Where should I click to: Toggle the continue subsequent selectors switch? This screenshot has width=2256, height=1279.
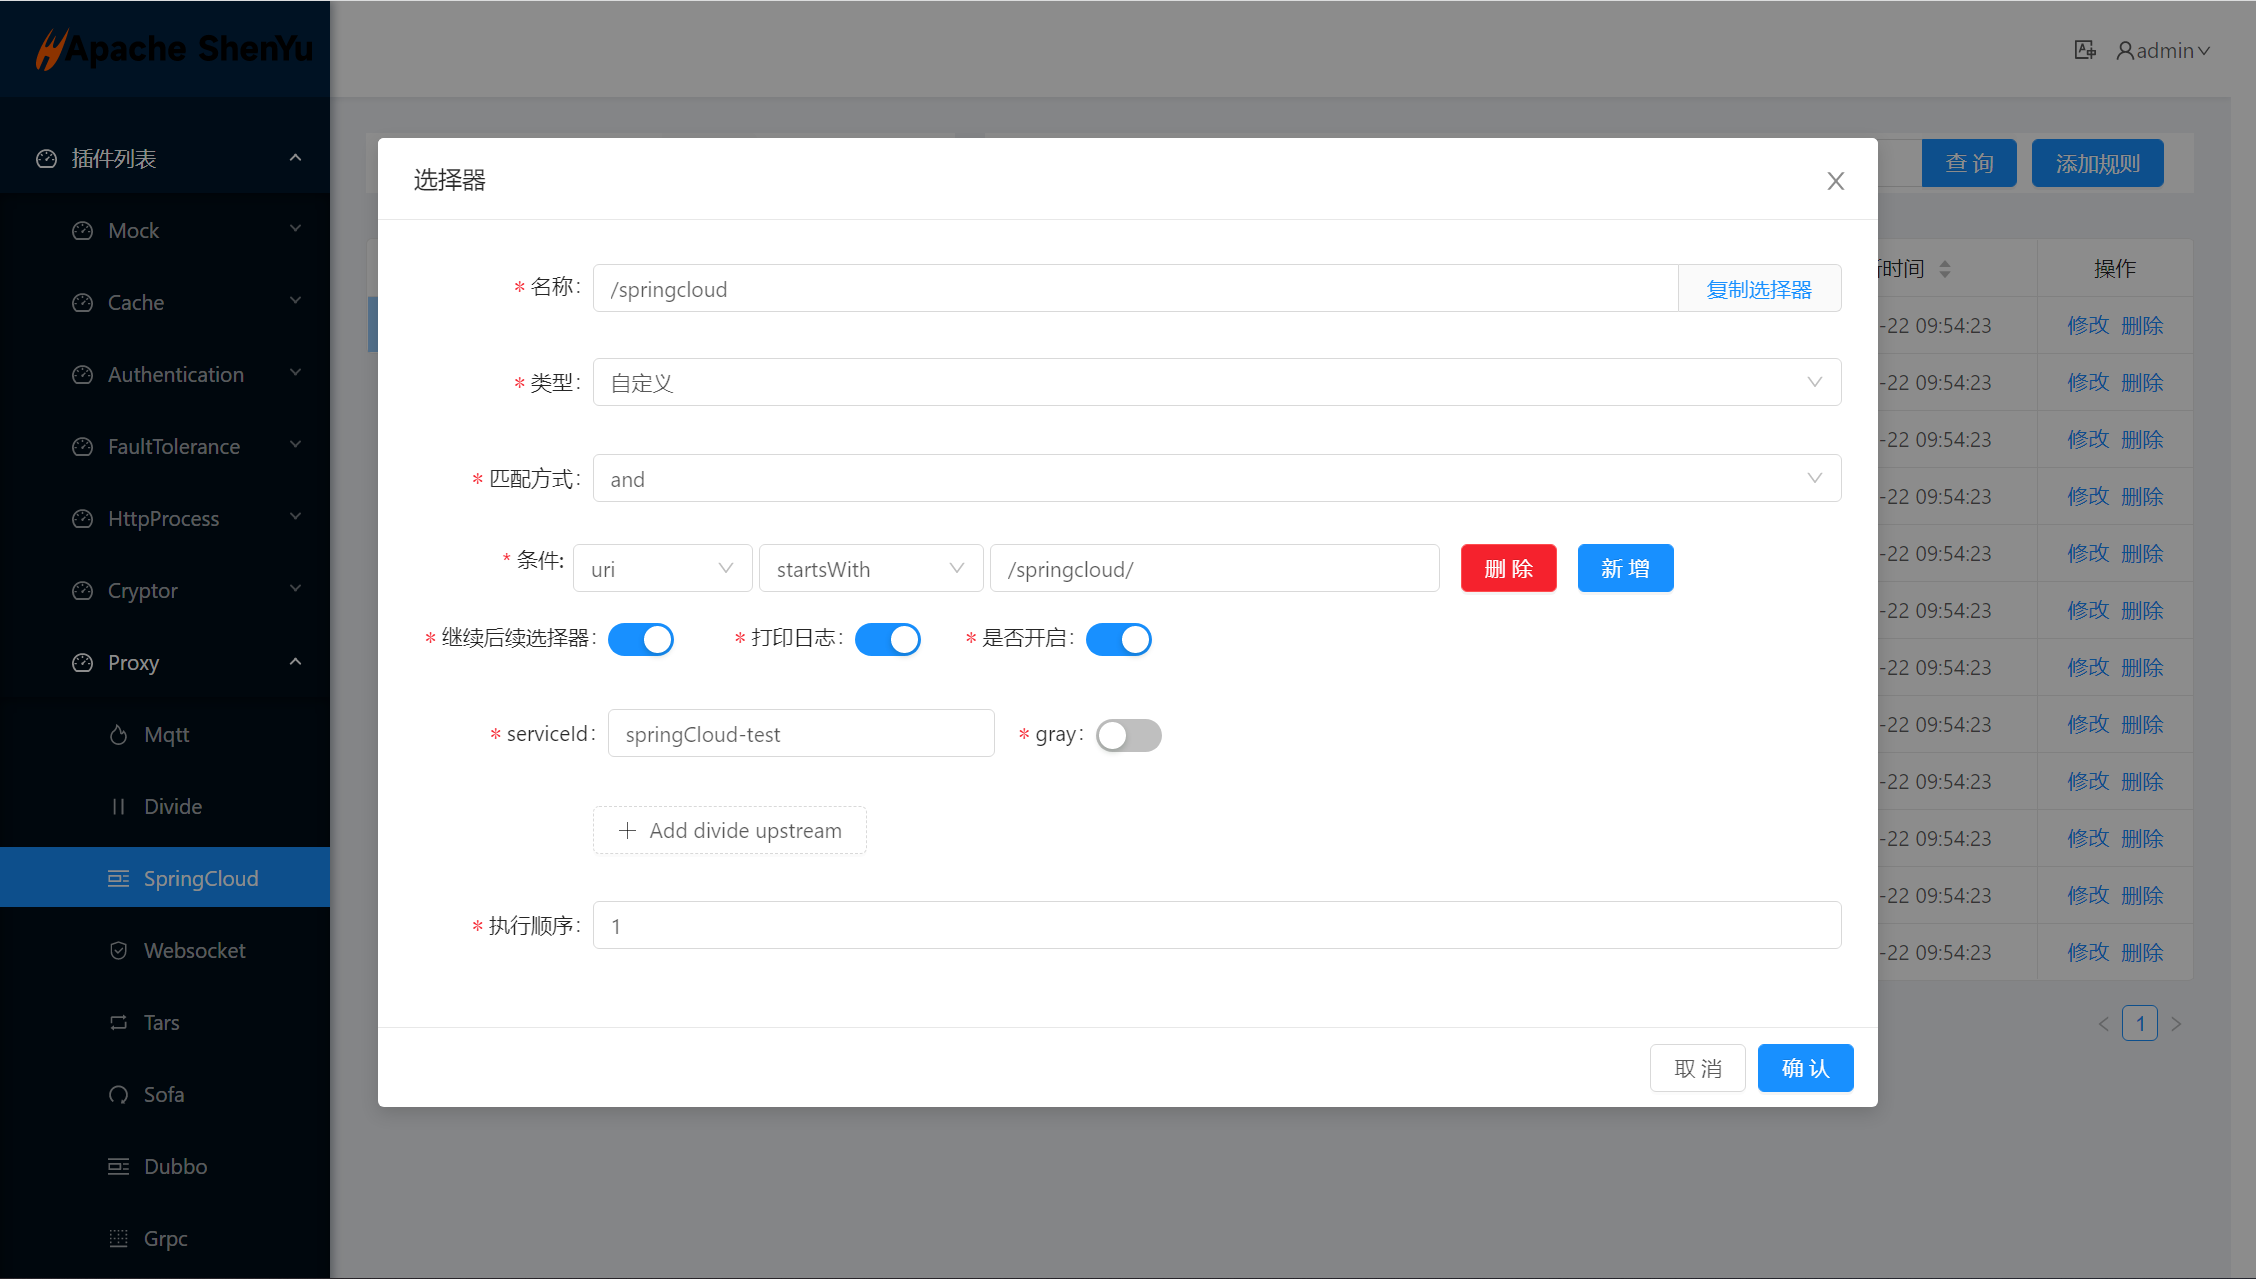[x=641, y=639]
